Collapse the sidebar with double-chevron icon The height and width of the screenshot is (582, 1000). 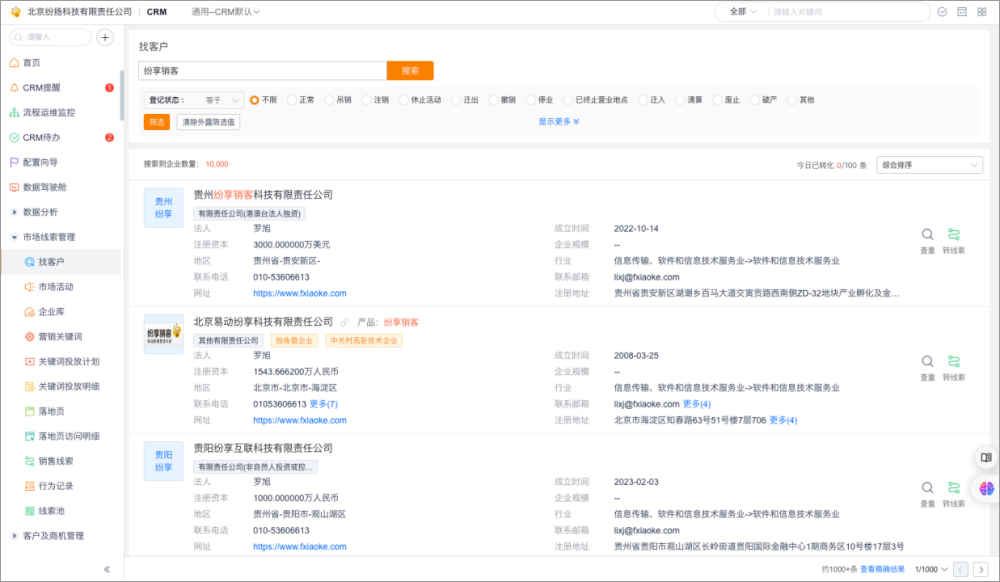pyautogui.click(x=107, y=569)
